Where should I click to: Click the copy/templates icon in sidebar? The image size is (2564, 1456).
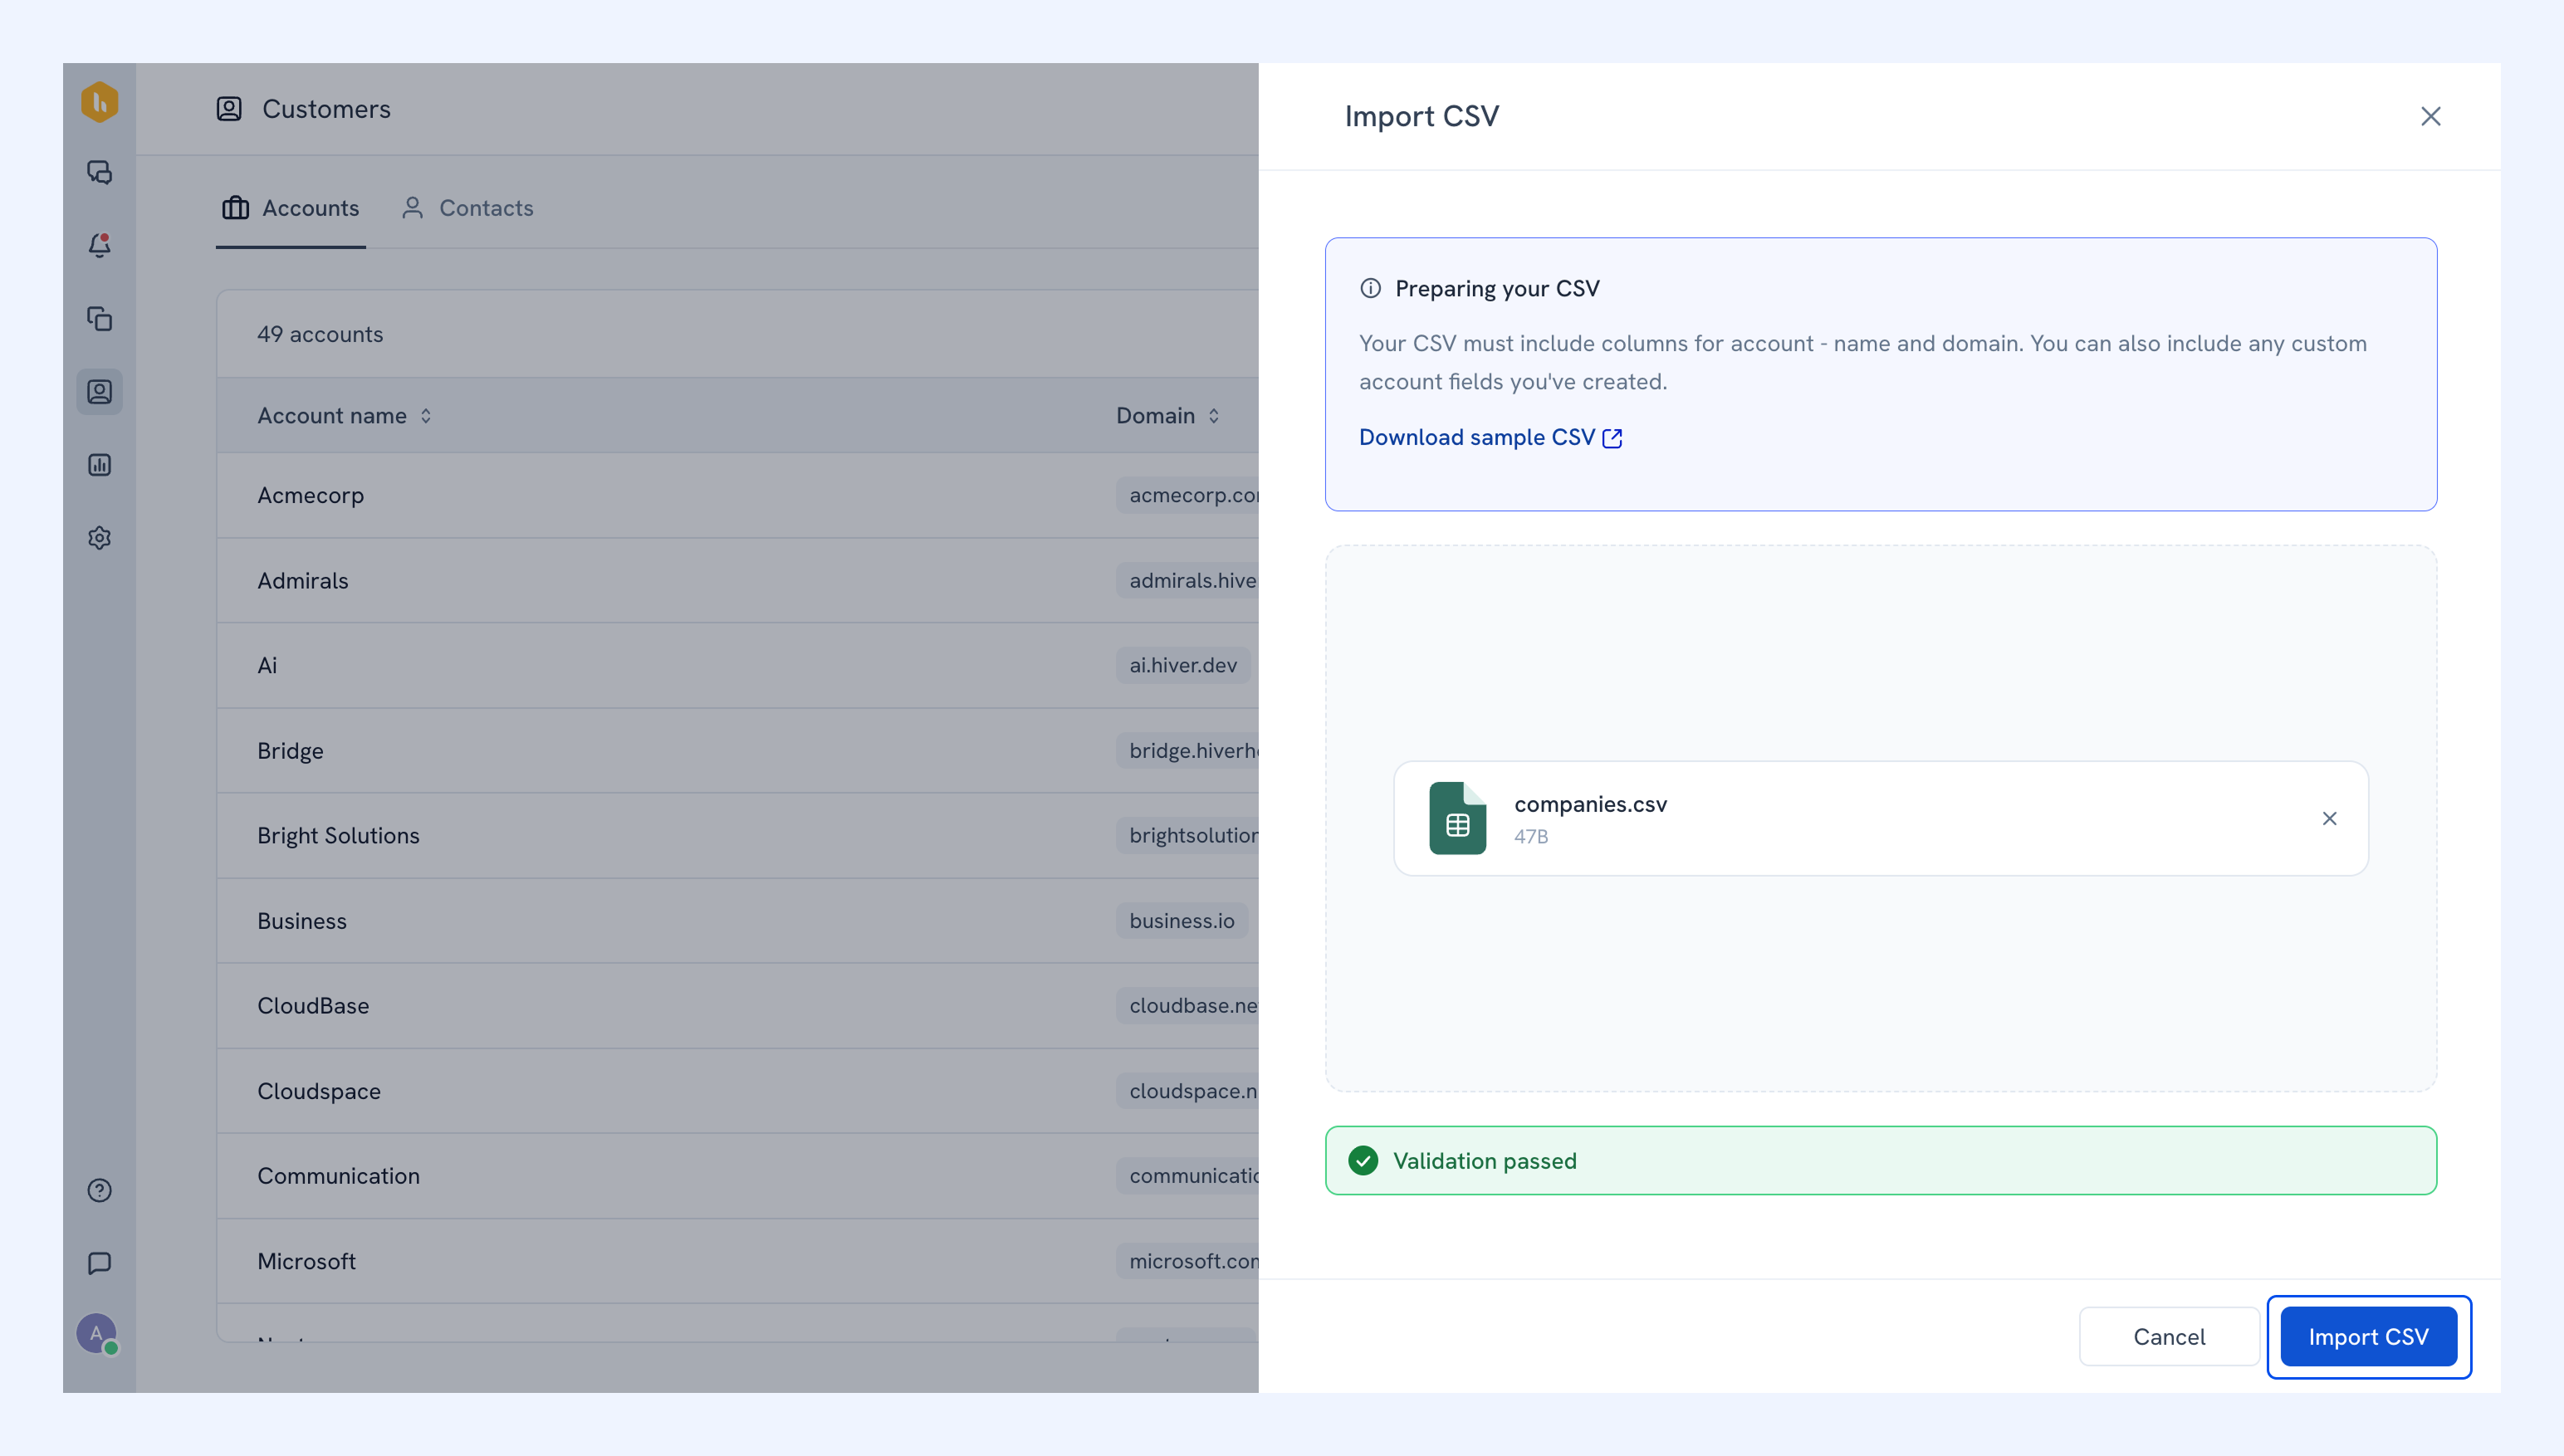point(99,318)
